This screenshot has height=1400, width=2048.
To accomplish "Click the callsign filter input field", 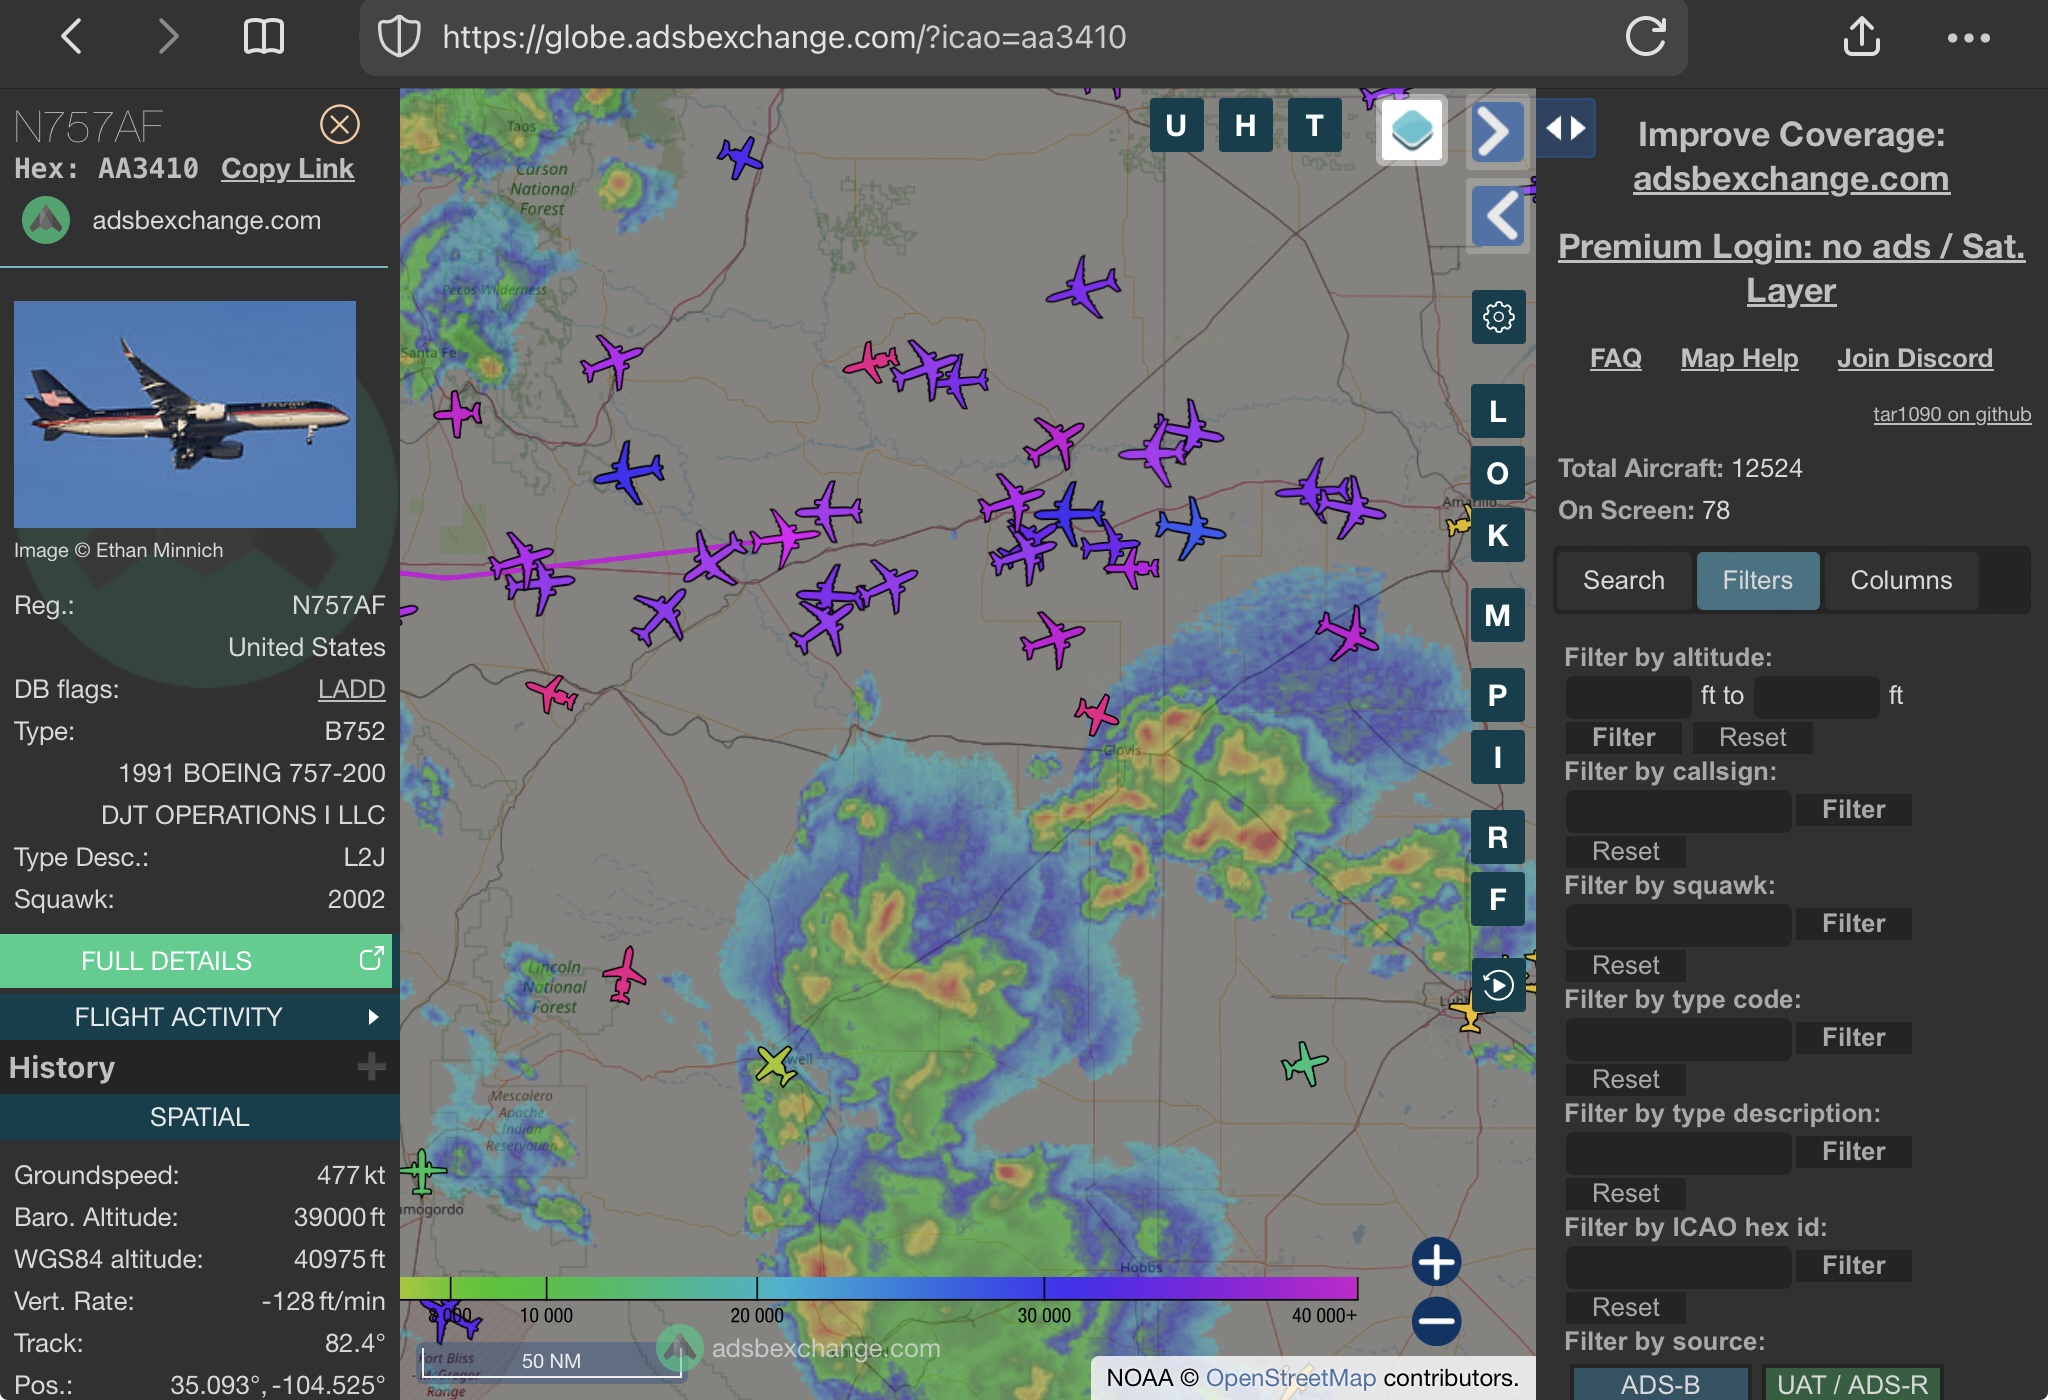I will [1678, 811].
